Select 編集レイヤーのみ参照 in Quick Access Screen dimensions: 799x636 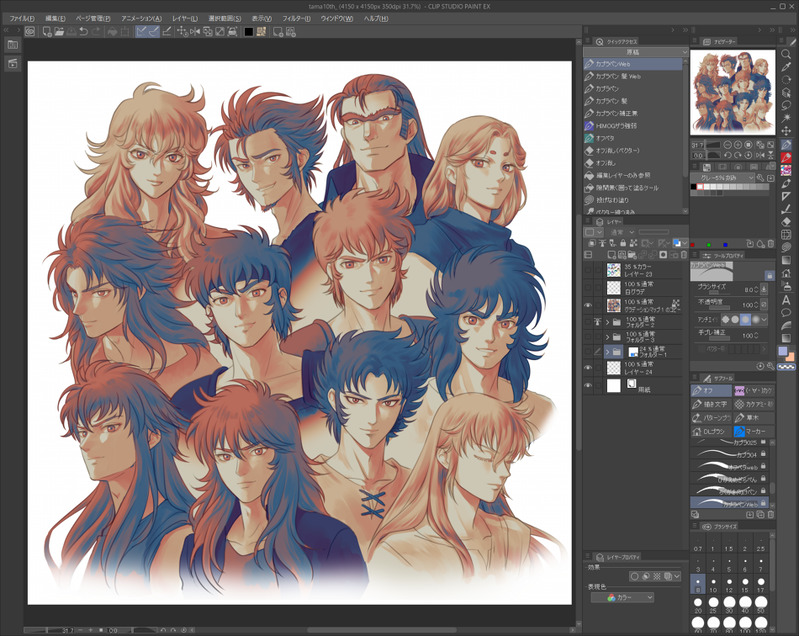(634, 175)
